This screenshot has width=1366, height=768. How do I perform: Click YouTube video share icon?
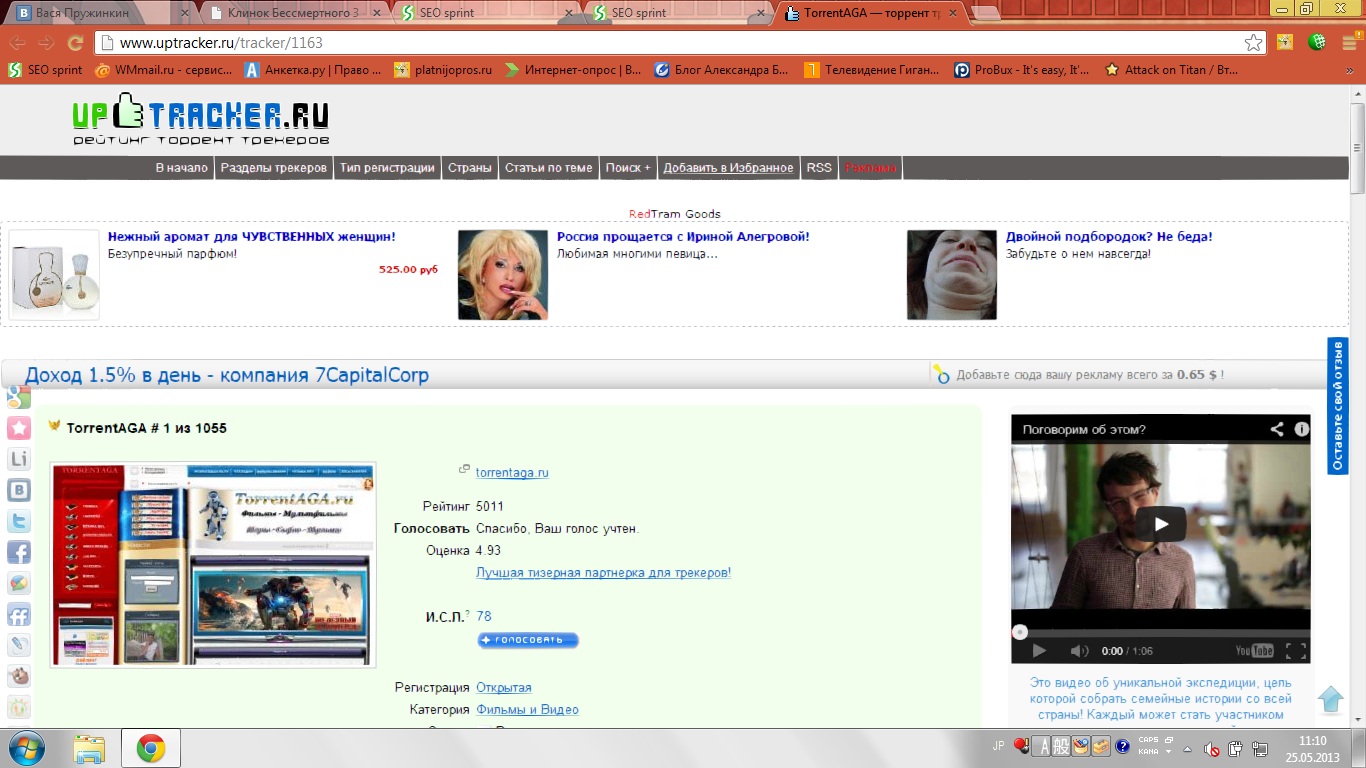(x=1277, y=429)
